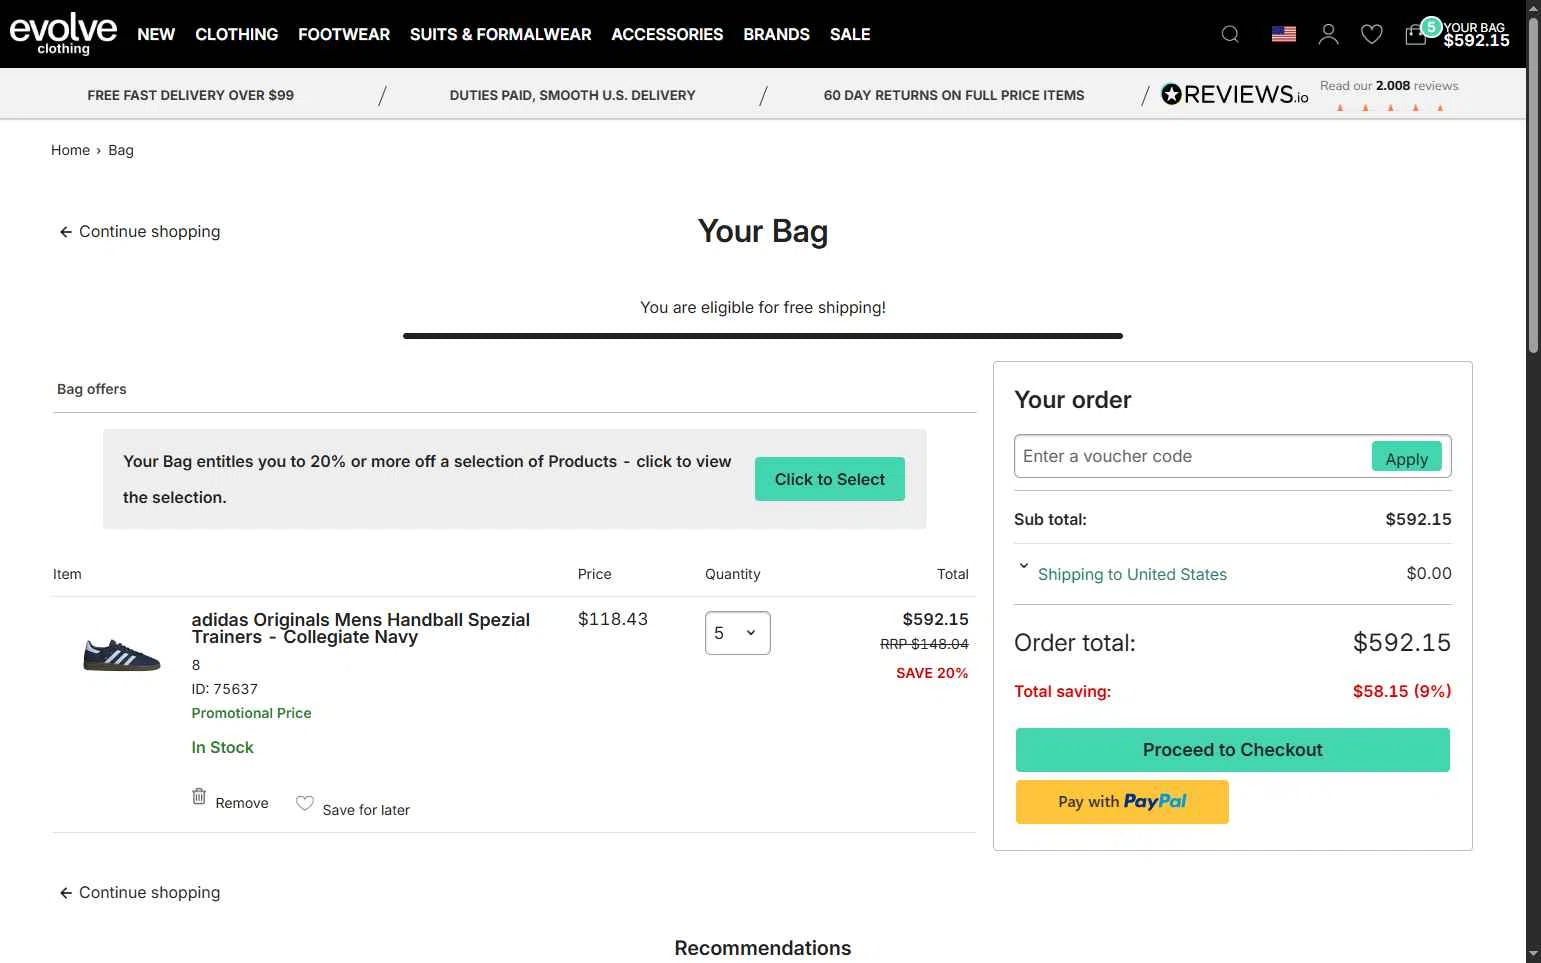Click the ID: 75637 text
1541x963 pixels.
tap(224, 689)
